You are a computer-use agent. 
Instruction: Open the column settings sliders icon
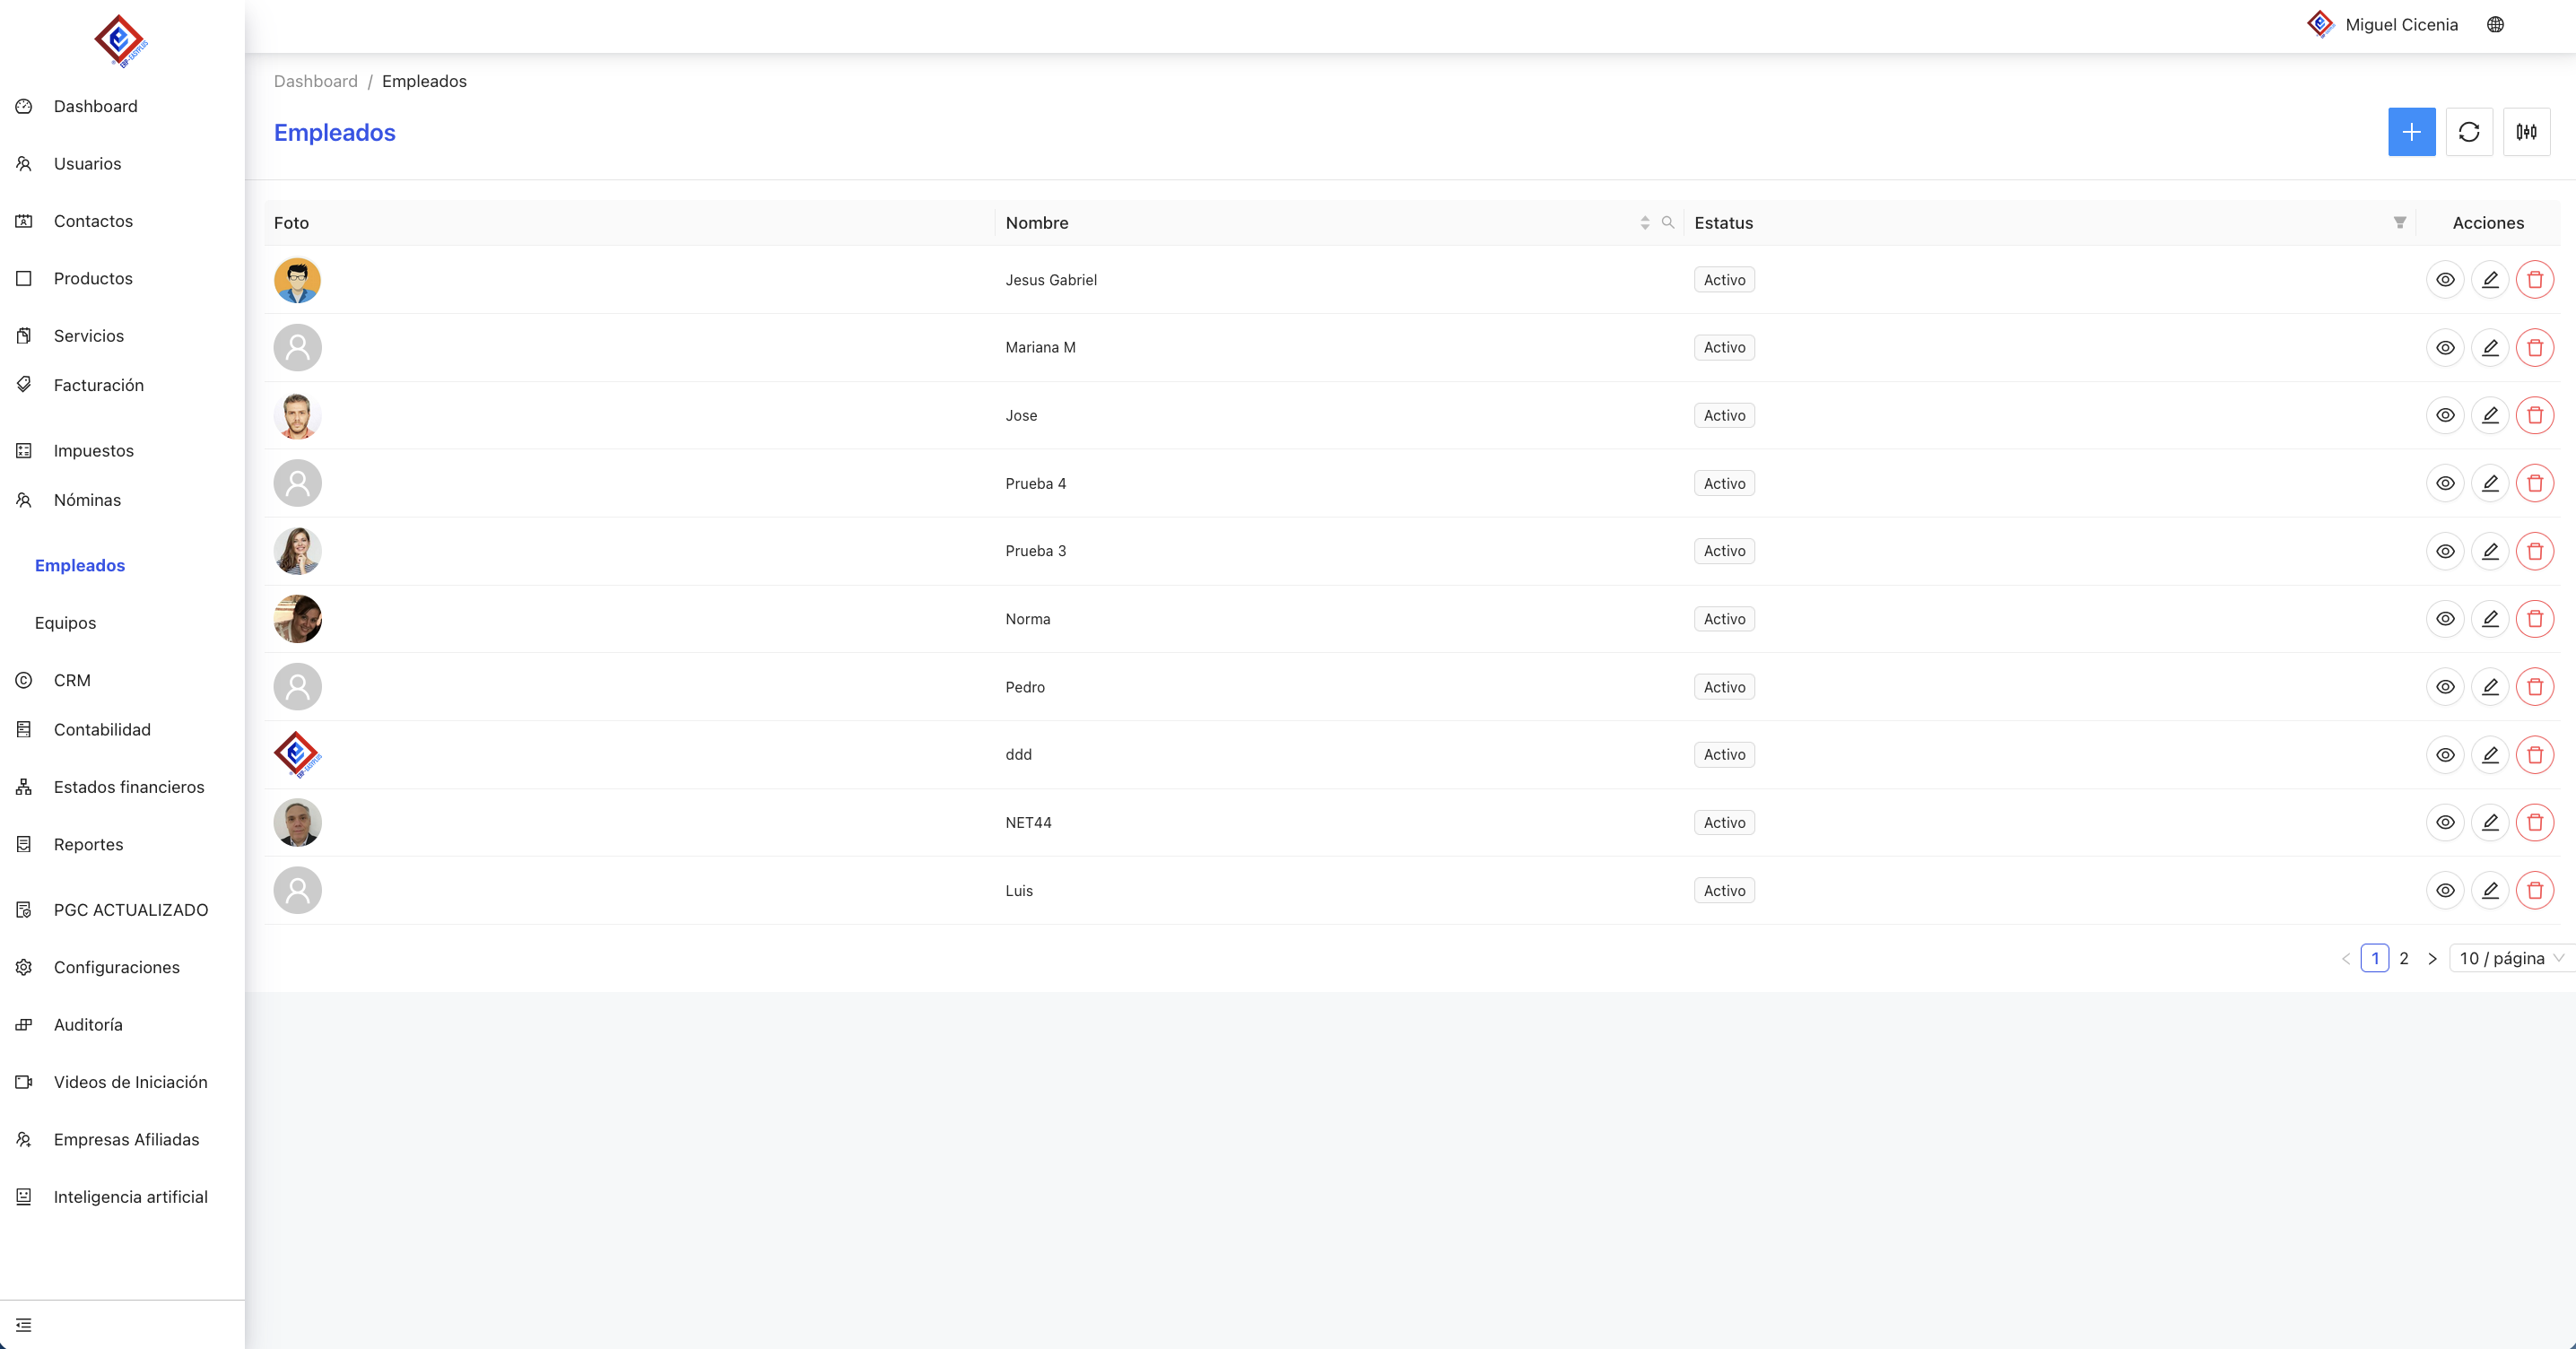(2526, 132)
